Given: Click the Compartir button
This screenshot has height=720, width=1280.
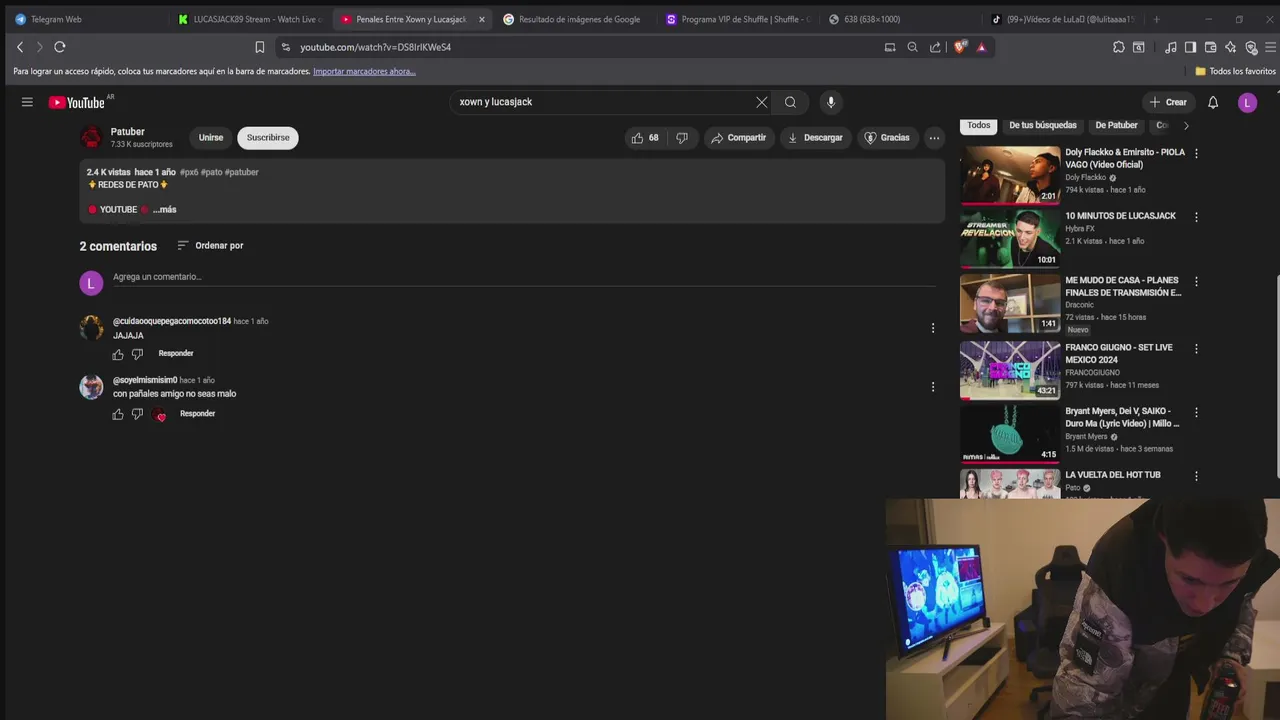Looking at the screenshot, I should click(x=738, y=138).
